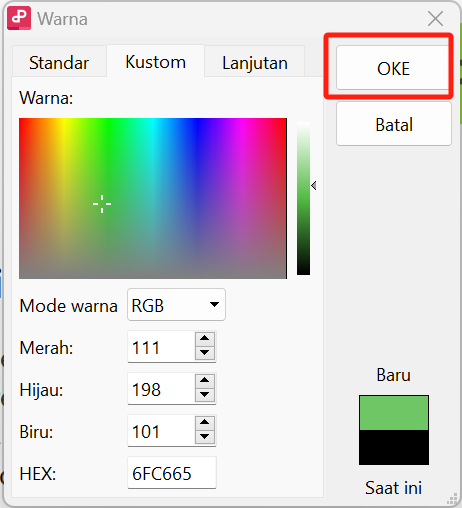Click the 'Warna:' label
Viewport: 462px width, 508px height.
(x=46, y=98)
